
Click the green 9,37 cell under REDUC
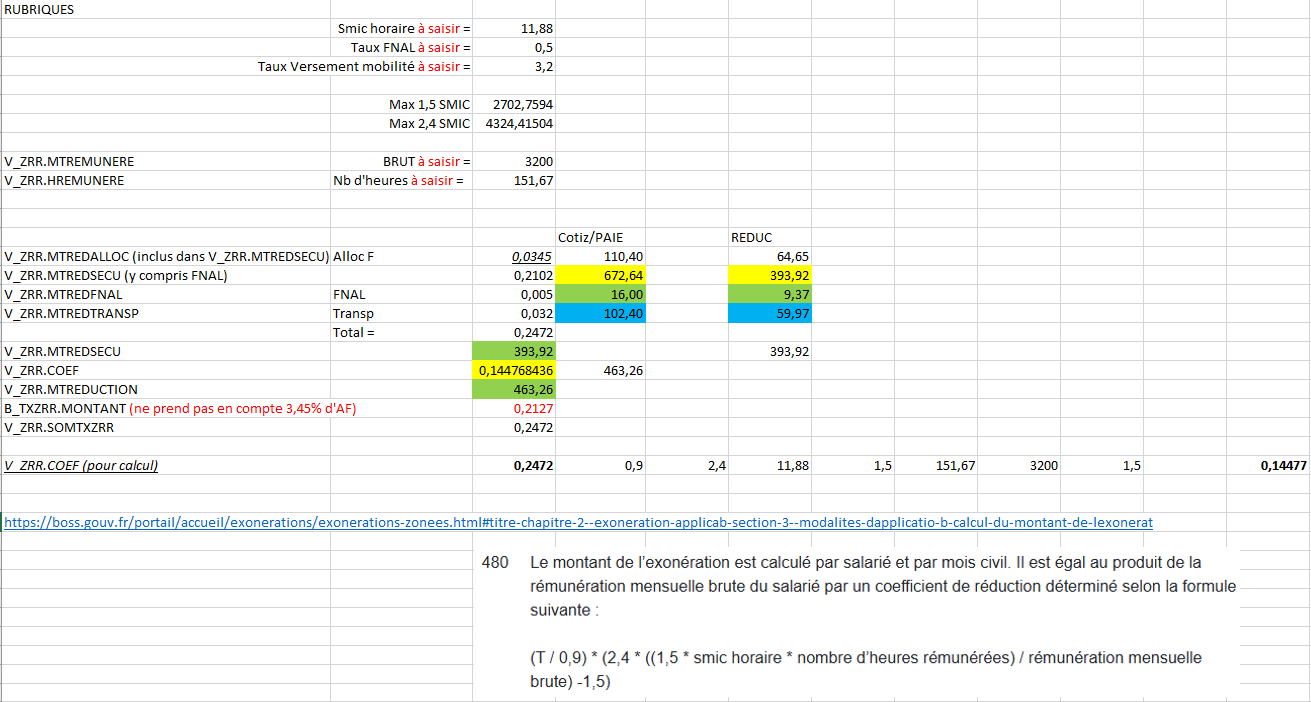[x=772, y=295]
